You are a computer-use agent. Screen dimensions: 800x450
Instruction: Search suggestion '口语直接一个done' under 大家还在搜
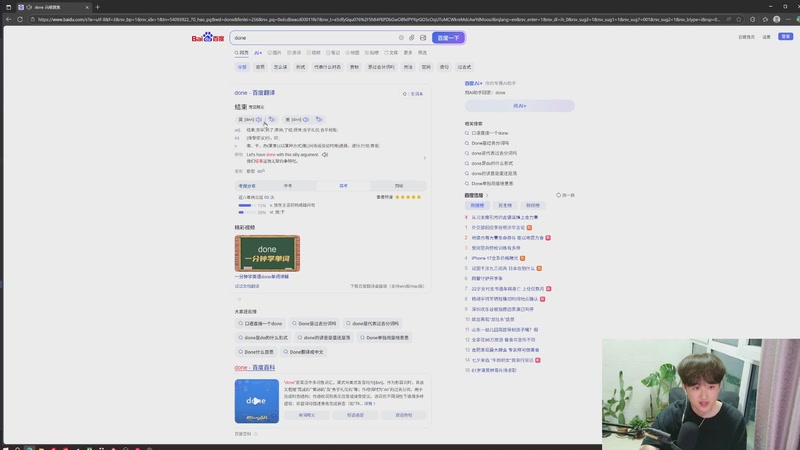coord(260,323)
